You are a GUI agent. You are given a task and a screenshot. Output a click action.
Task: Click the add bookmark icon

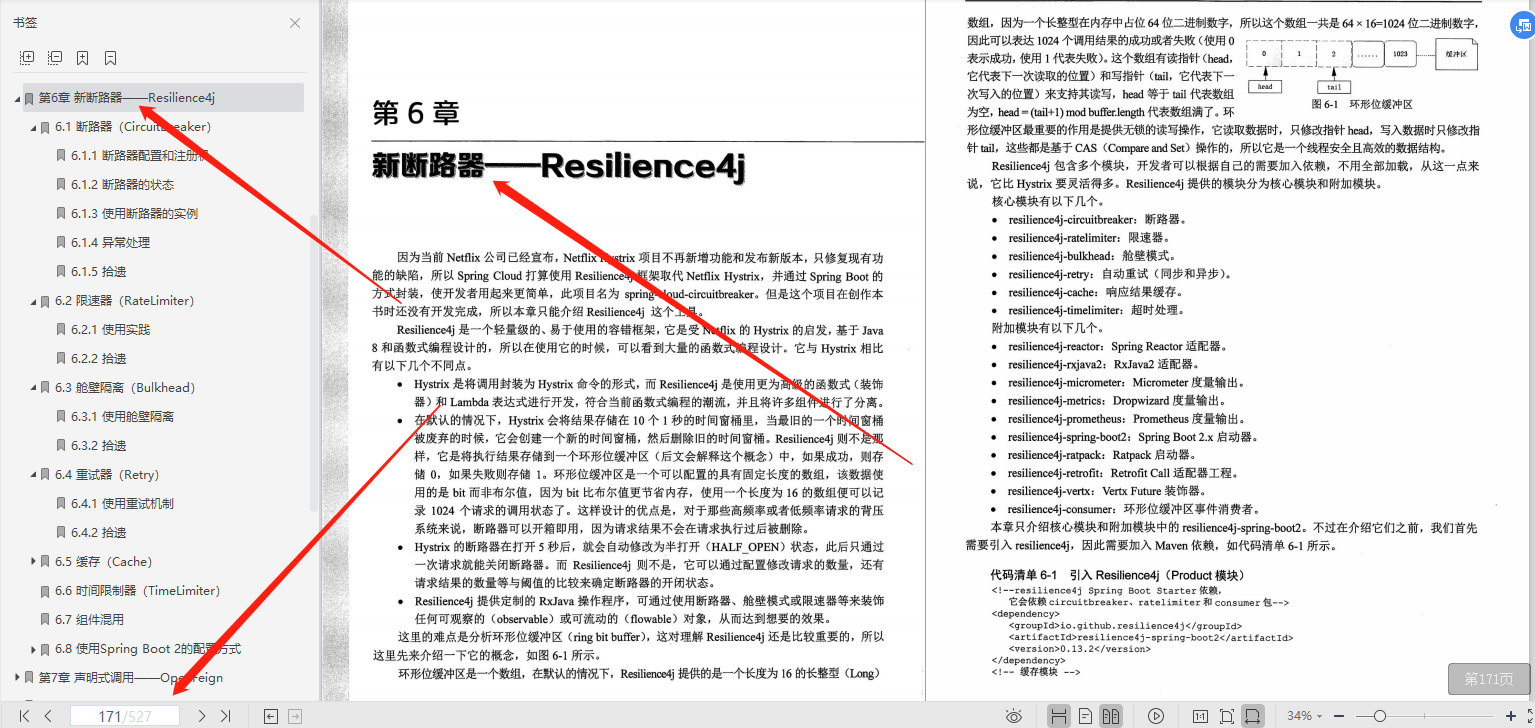click(83, 58)
